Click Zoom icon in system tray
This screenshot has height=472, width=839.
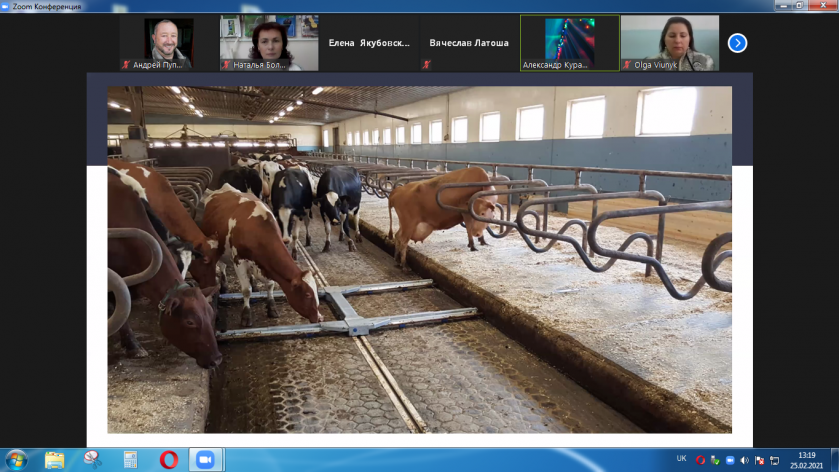pyautogui.click(x=730, y=460)
